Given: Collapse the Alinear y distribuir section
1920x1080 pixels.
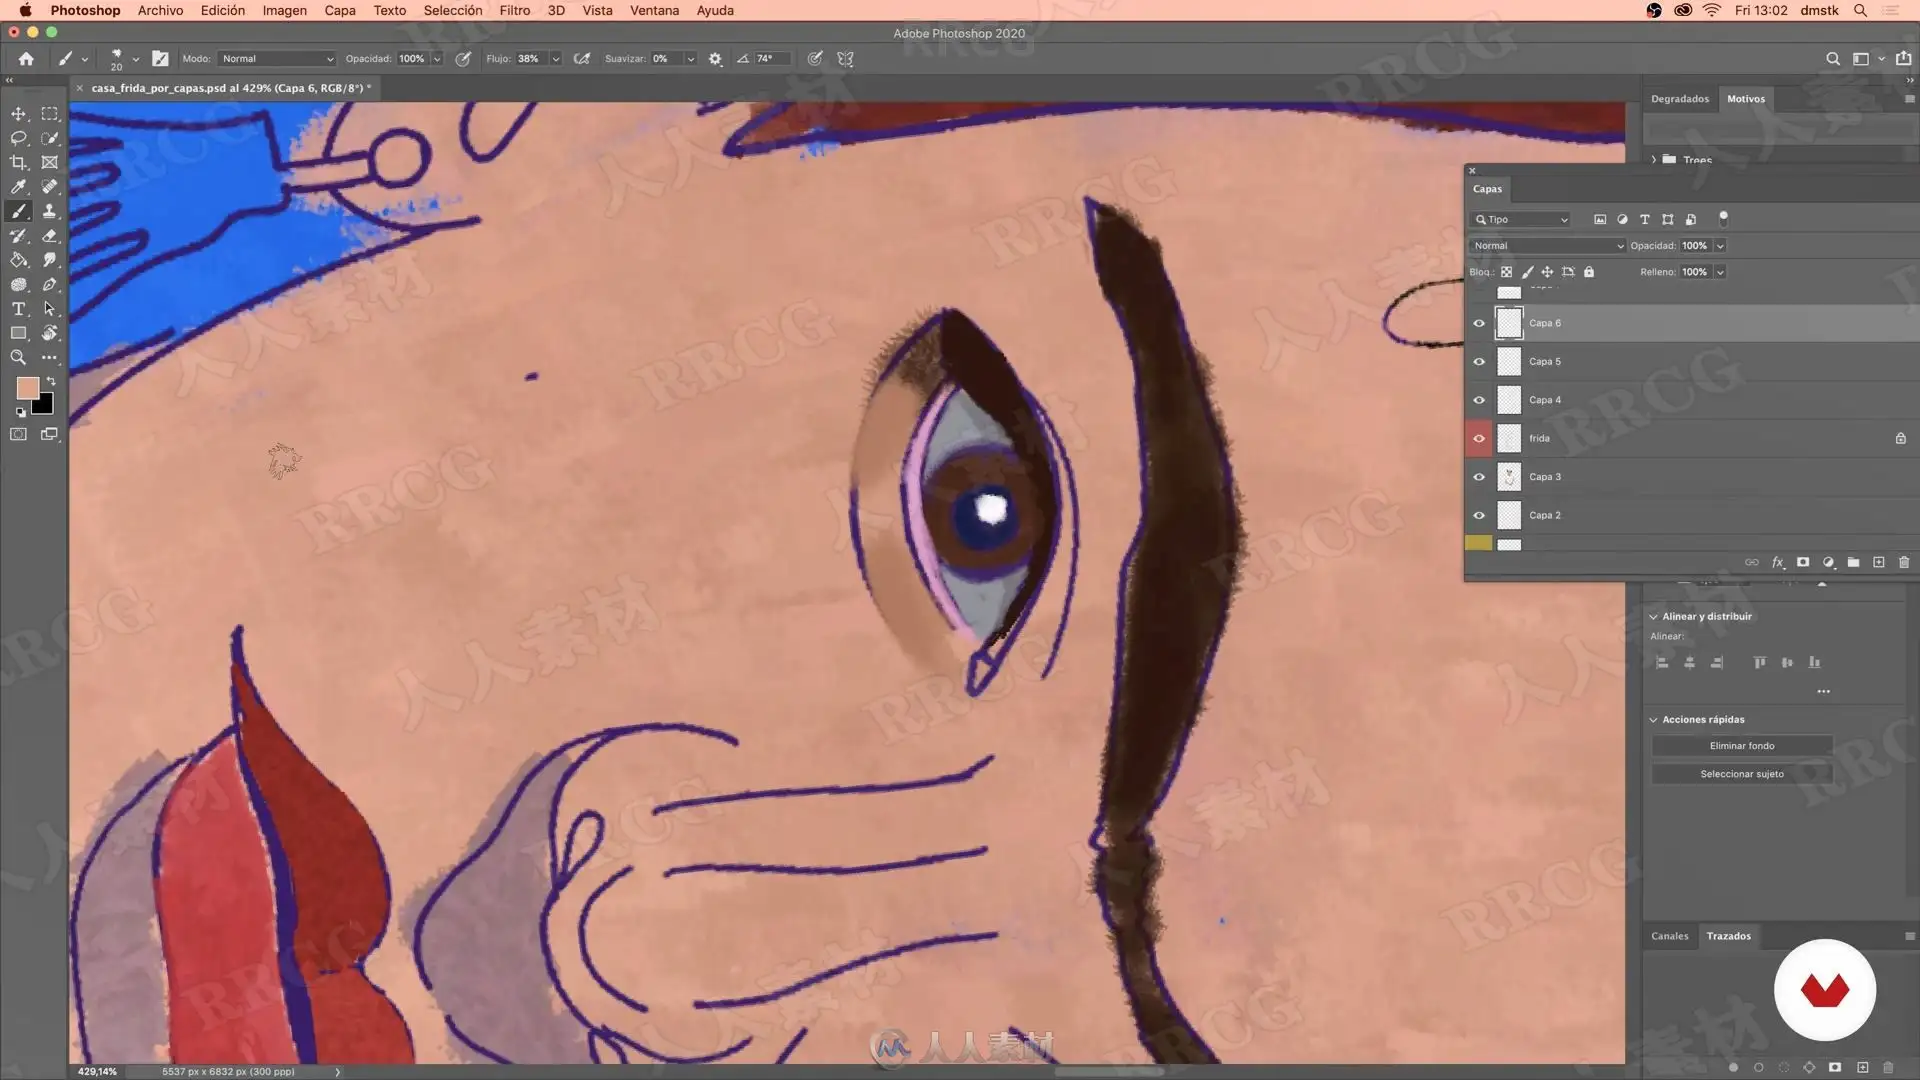Looking at the screenshot, I should click(x=1653, y=617).
